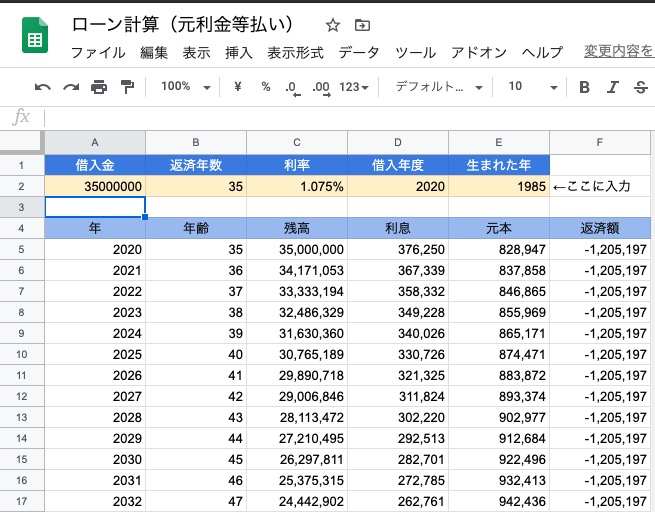The image size is (655, 512).
Task: Select the select-all corner box
Action: coord(22,142)
